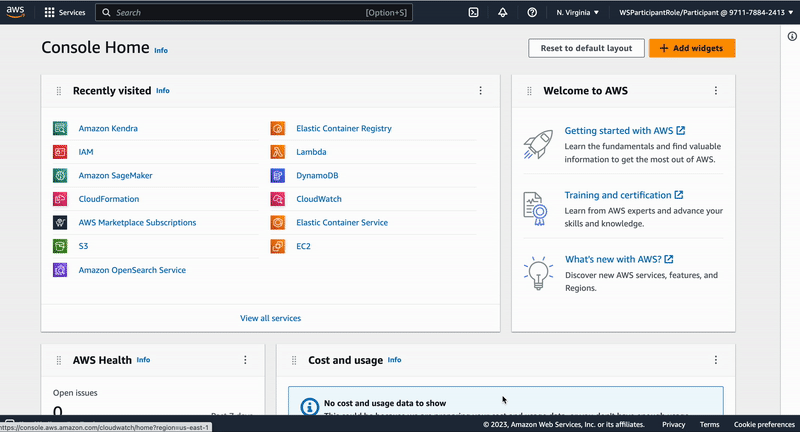Click Info next to Cost and usage

394,360
